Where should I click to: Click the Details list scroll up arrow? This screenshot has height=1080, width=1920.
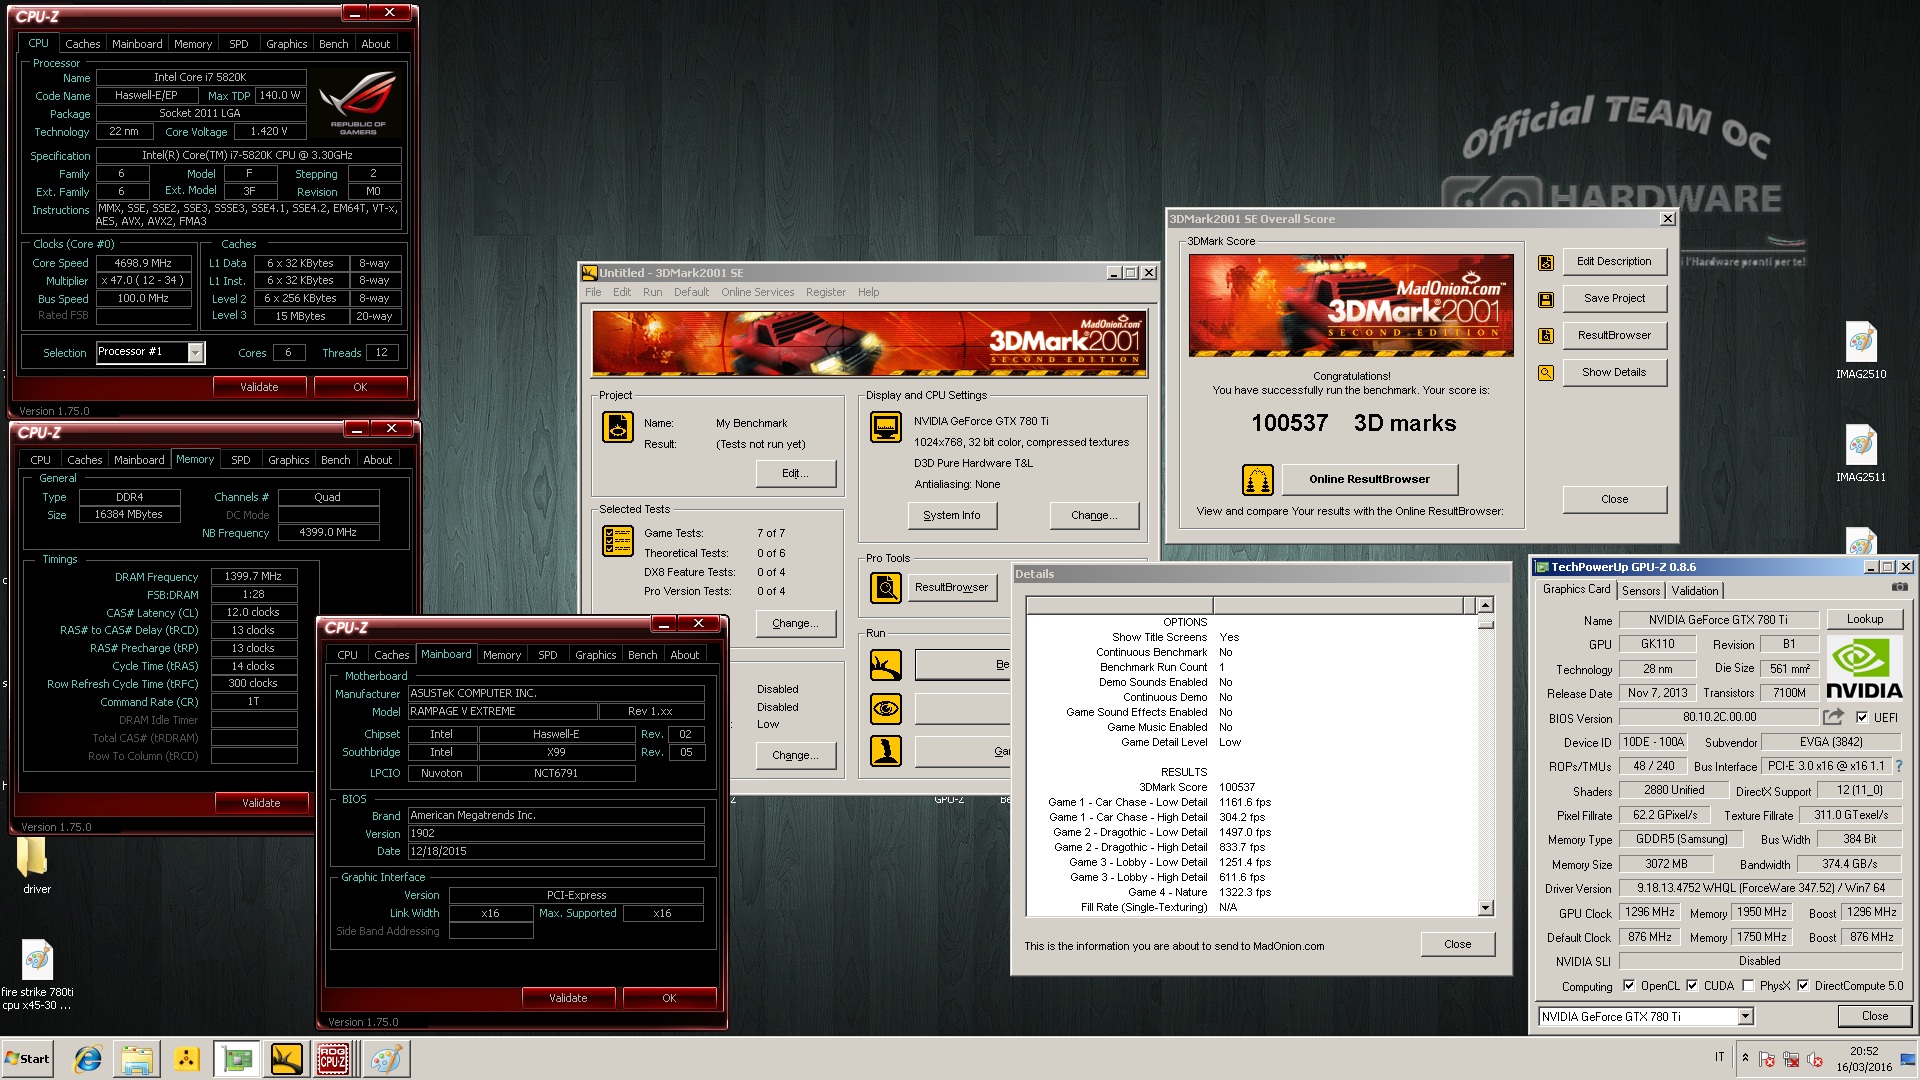point(1486,605)
